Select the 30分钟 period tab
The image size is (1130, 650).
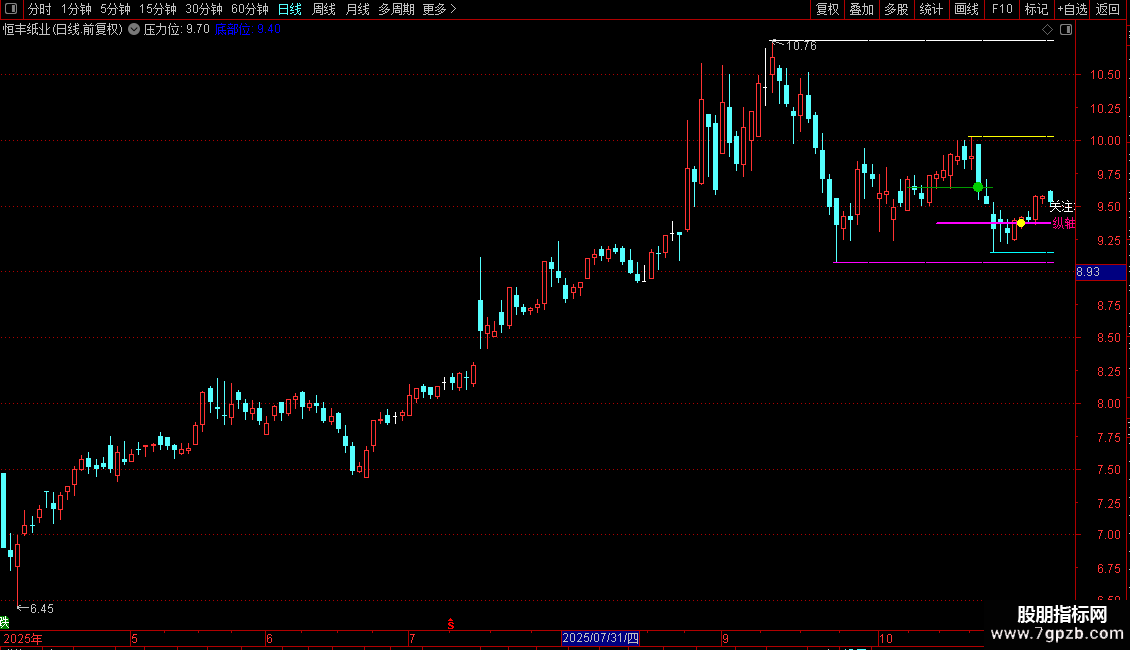point(204,9)
